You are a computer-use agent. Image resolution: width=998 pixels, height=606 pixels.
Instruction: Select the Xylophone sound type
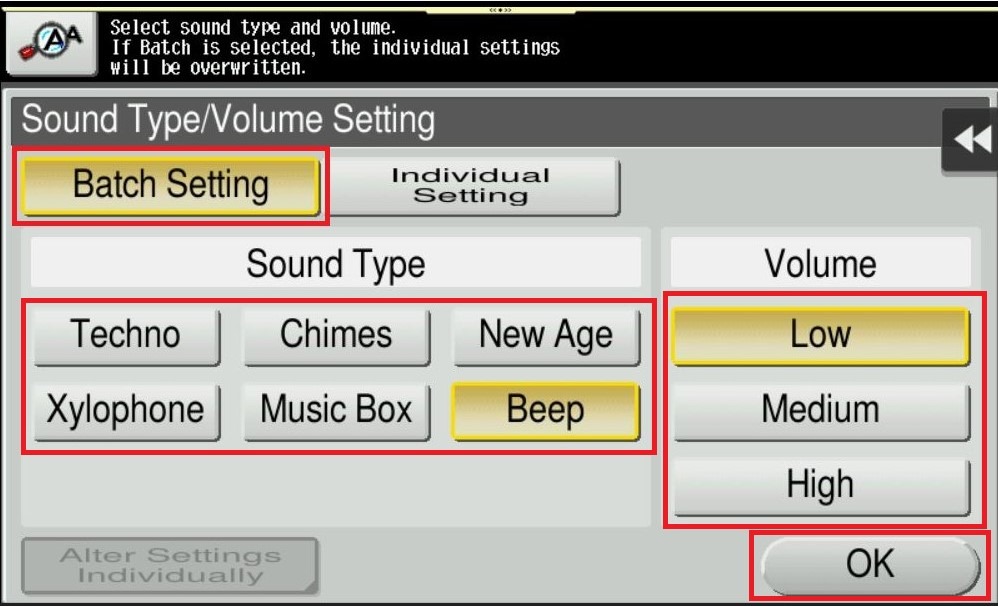(126, 410)
